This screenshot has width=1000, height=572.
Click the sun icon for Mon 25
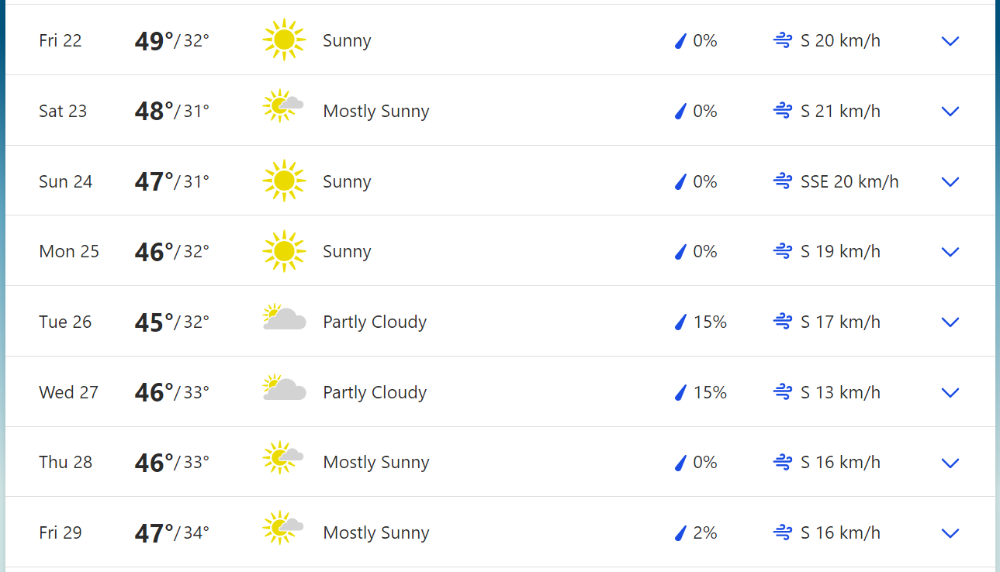click(284, 251)
